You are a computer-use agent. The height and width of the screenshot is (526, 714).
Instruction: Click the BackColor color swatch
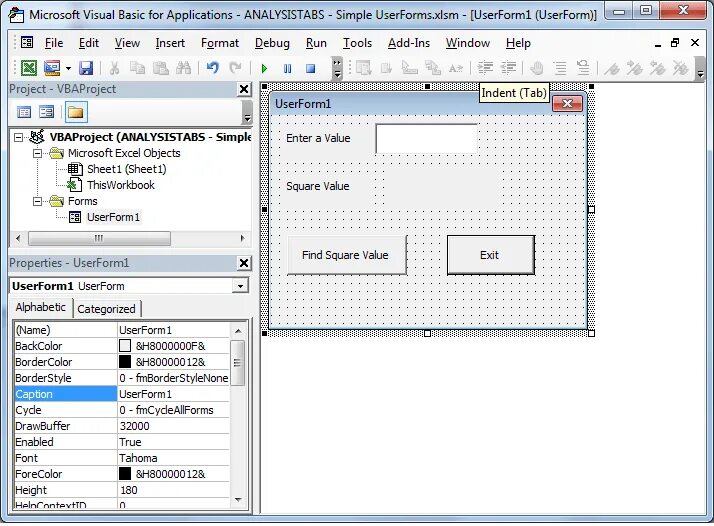pos(125,346)
